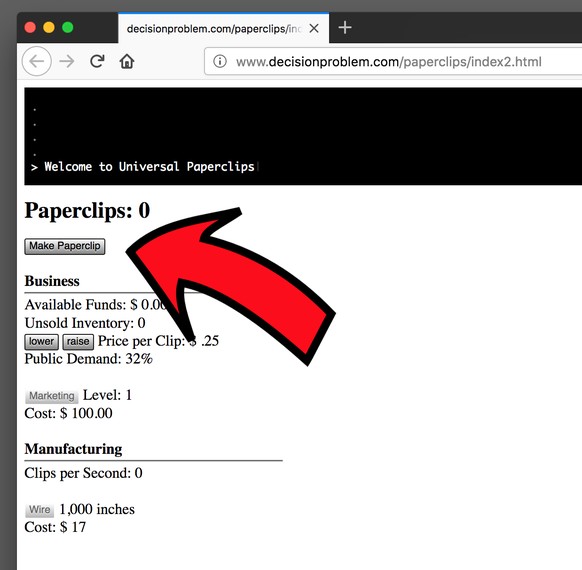The height and width of the screenshot is (570, 582).
Task: Buy more Wire
Action: tap(39, 510)
